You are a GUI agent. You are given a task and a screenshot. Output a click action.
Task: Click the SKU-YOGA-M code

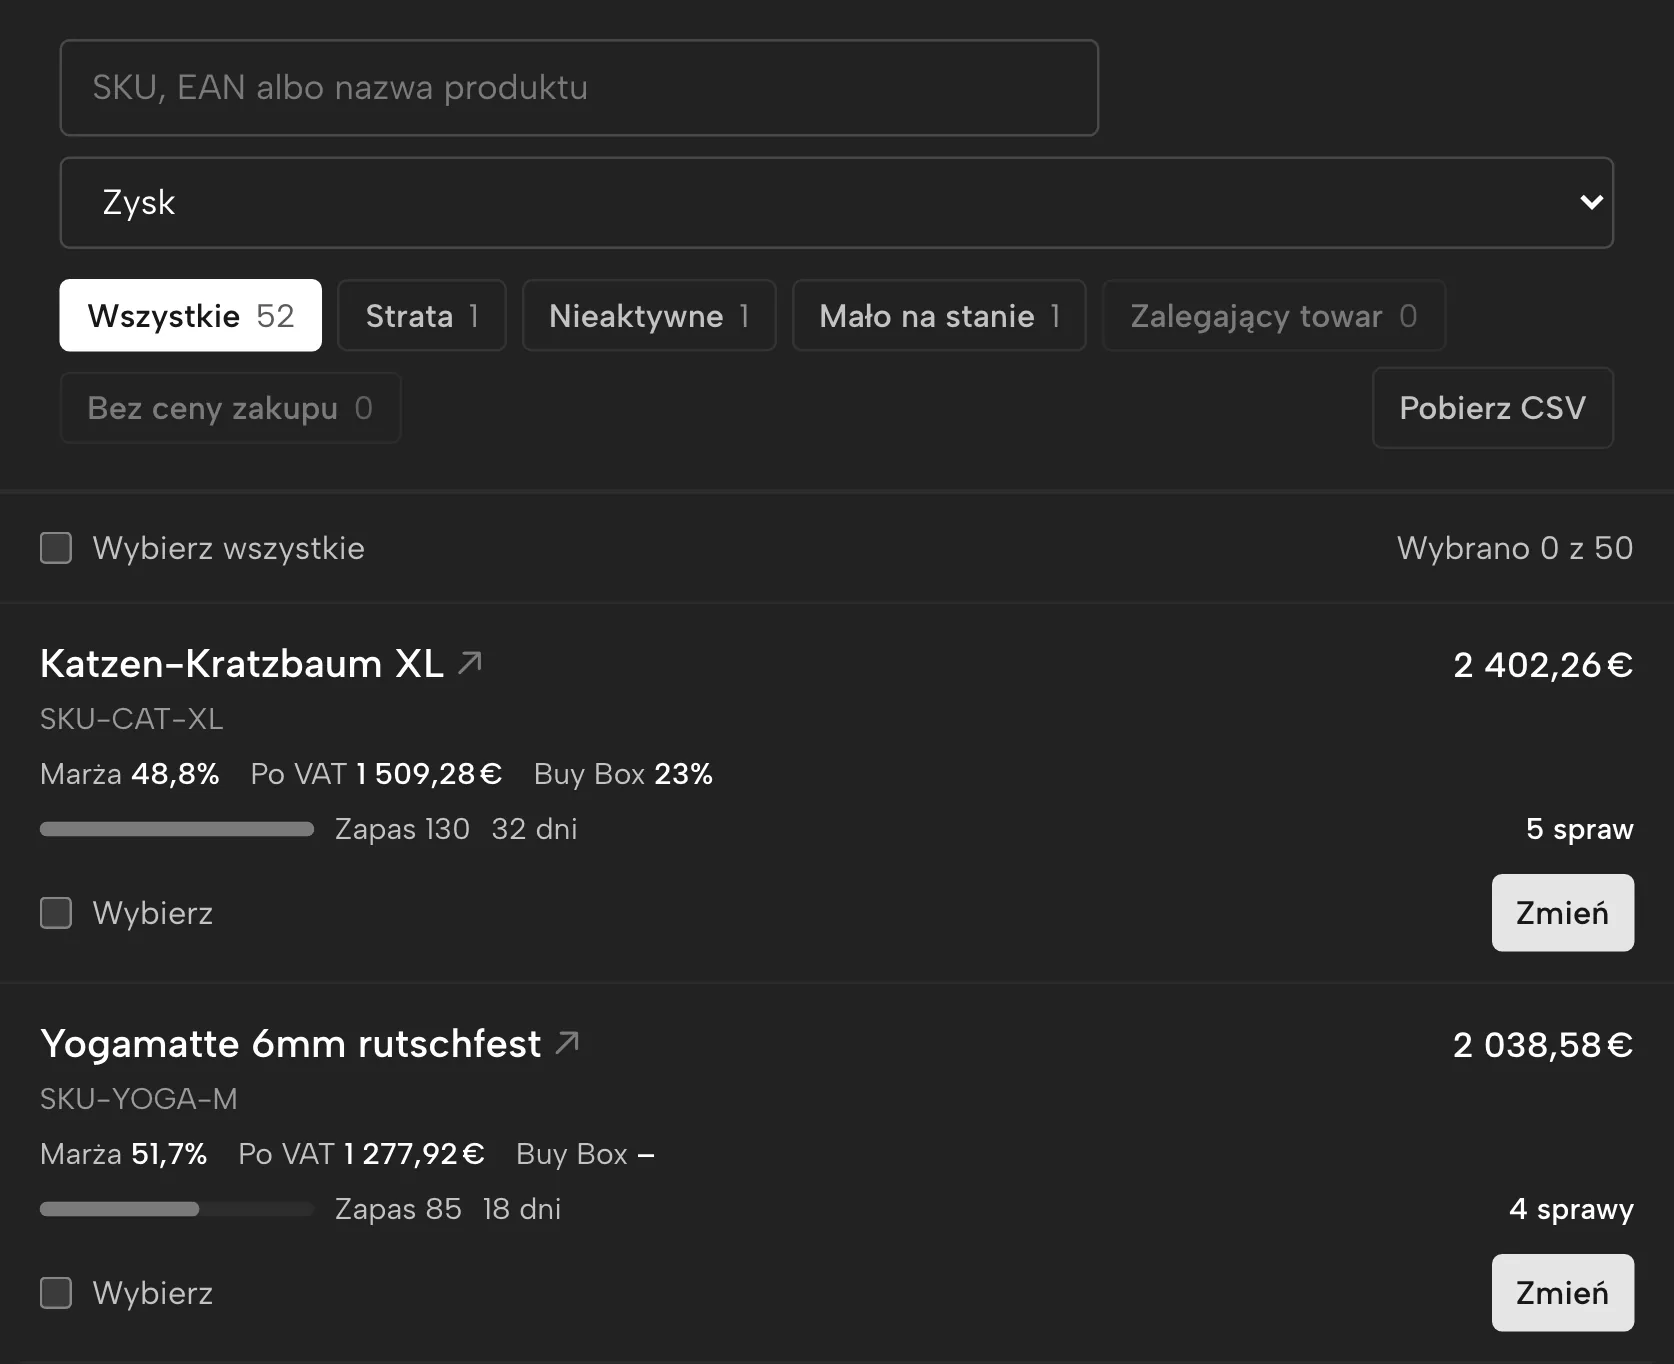click(x=139, y=1099)
